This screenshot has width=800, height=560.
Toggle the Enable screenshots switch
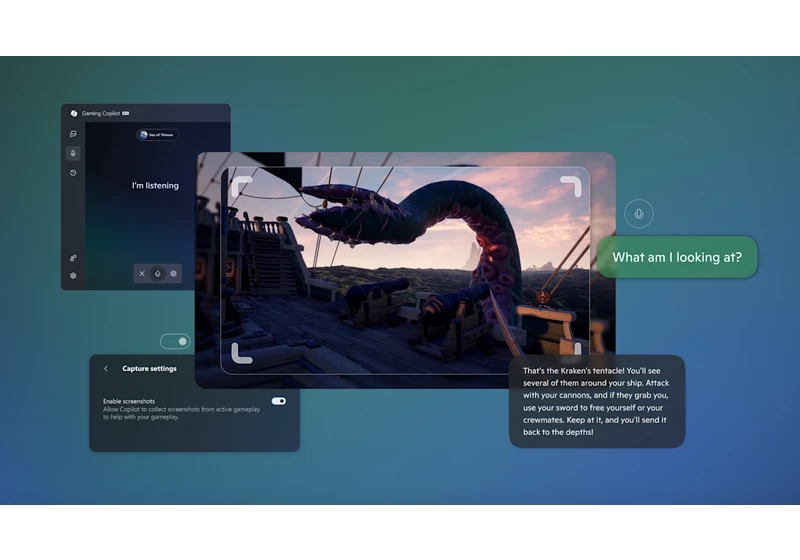point(279,401)
